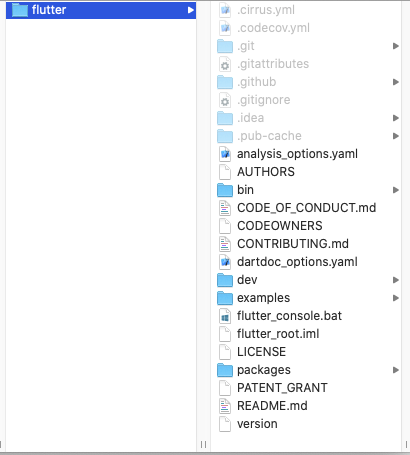
Task: Select the 'examples' folder name
Action: [x=264, y=298]
